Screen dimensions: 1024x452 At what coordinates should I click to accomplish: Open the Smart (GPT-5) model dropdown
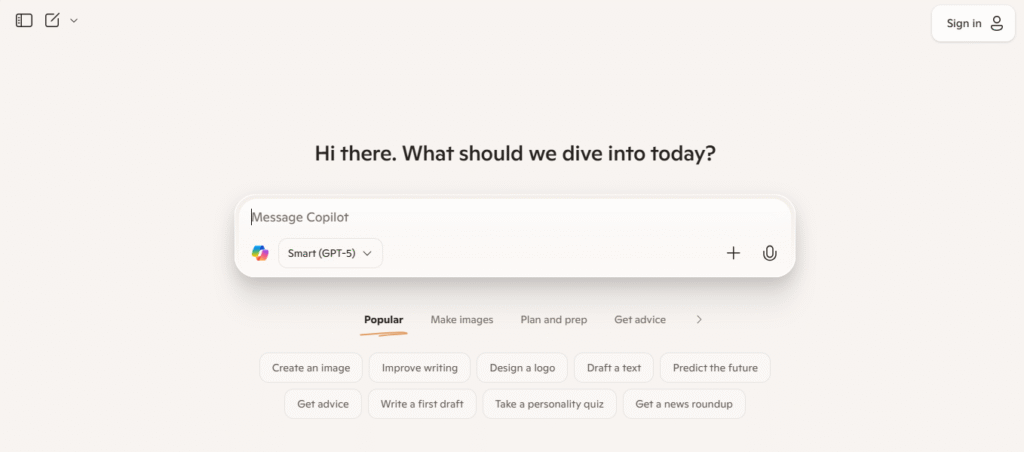(x=330, y=253)
